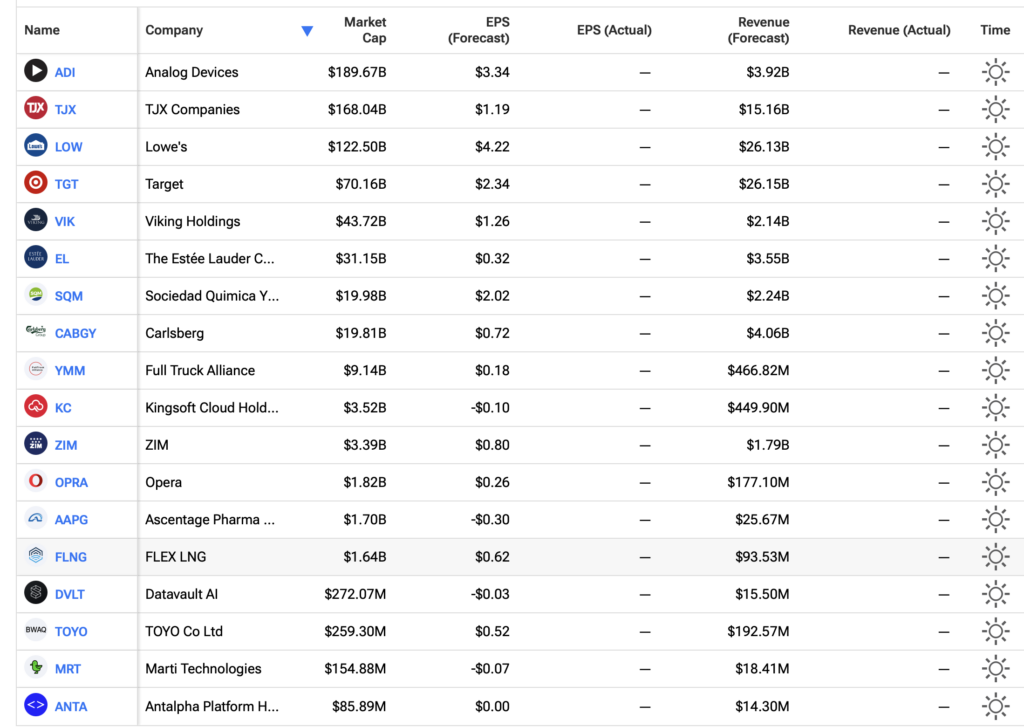1024x727 pixels.
Task: Click the TJX red company logo
Action: [x=36, y=108]
